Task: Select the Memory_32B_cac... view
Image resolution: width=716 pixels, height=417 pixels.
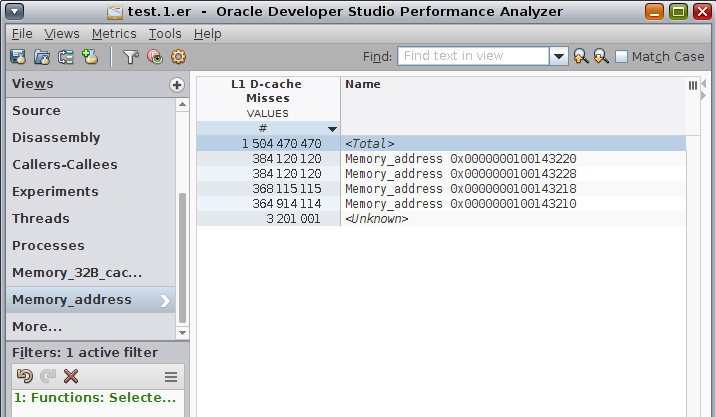Action: tap(91, 273)
